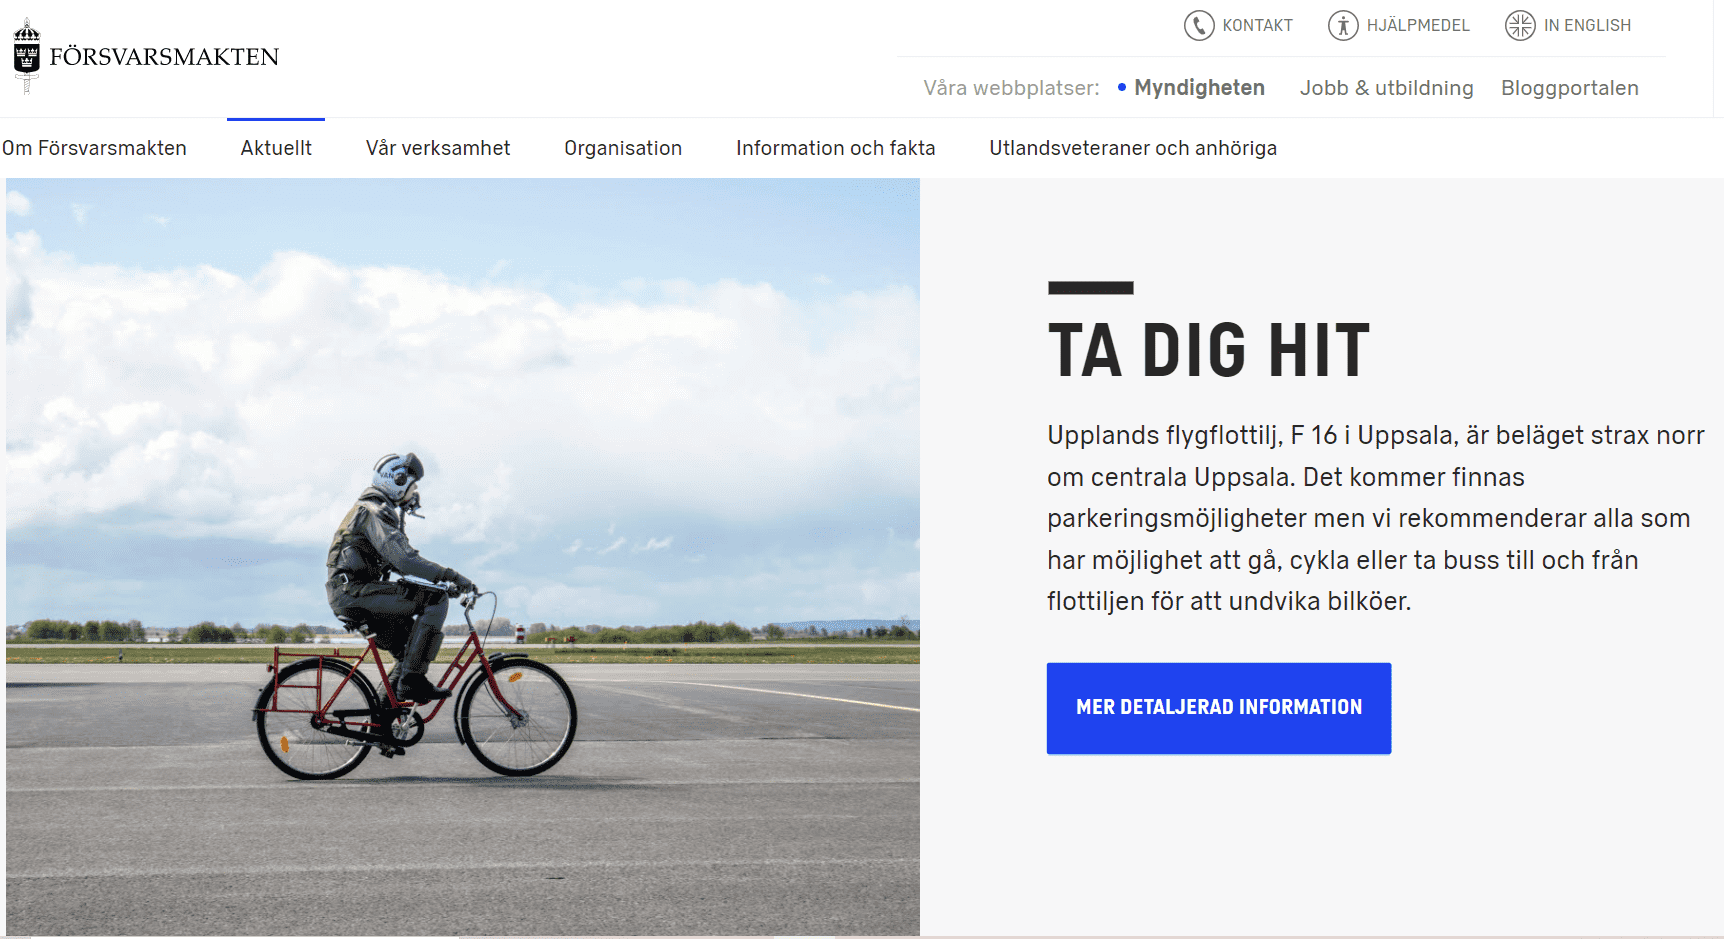Click the FÖRSVARSMAKTEN wordmark text
The width and height of the screenshot is (1724, 939).
[x=164, y=57]
